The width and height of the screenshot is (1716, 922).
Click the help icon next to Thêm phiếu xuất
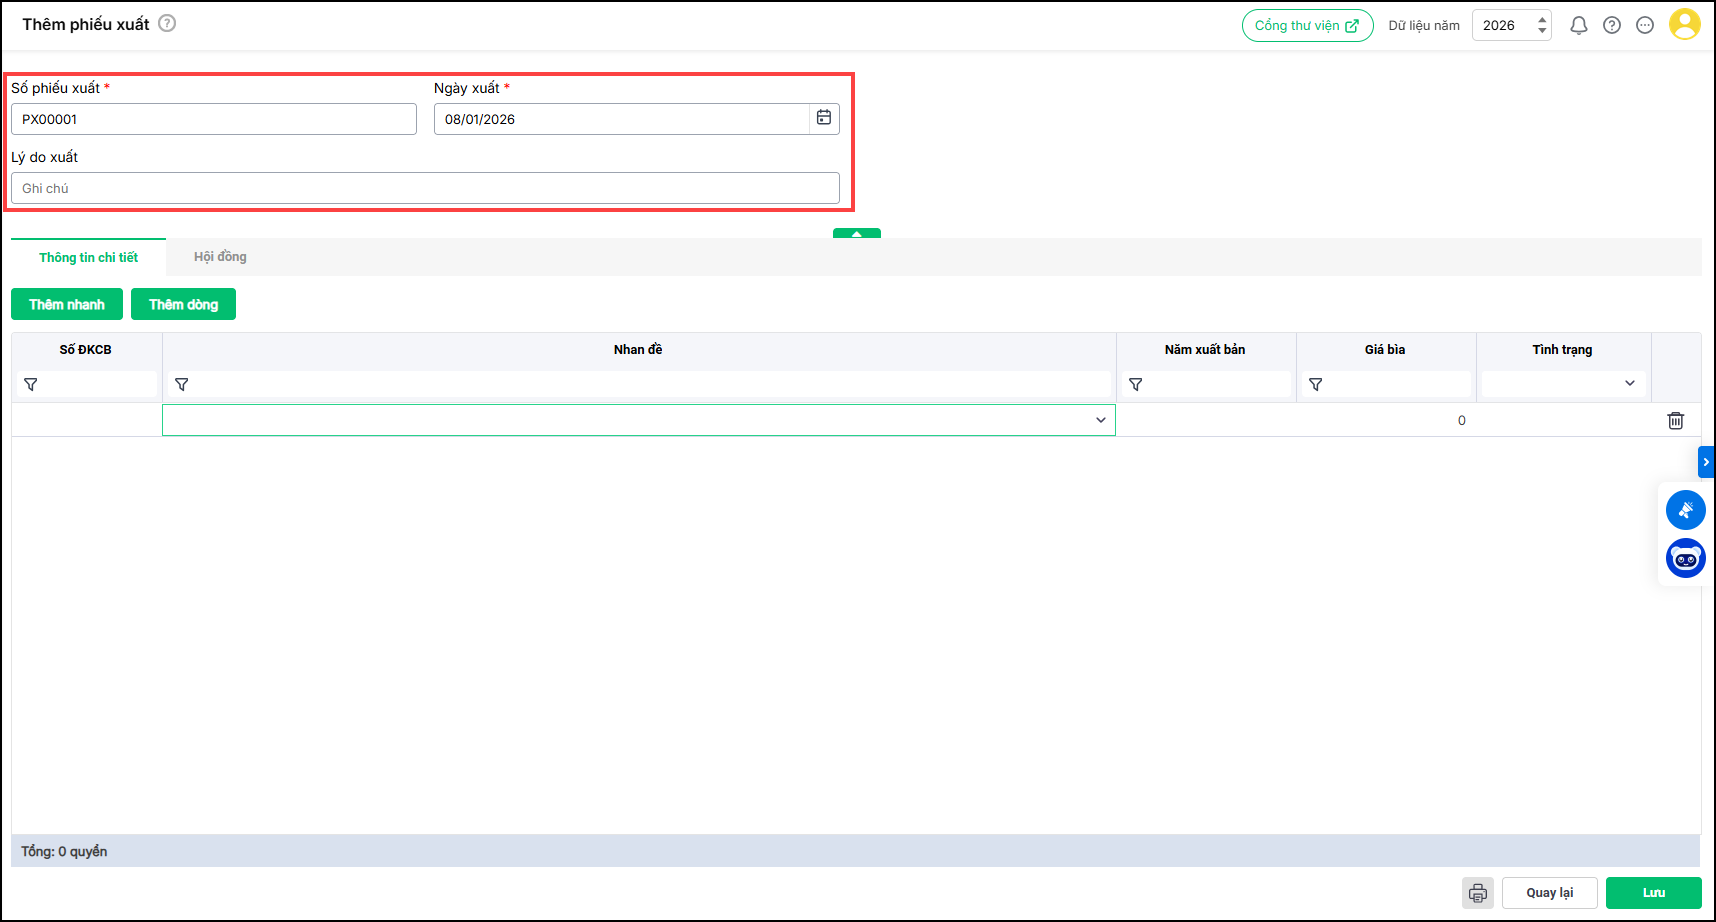(167, 23)
